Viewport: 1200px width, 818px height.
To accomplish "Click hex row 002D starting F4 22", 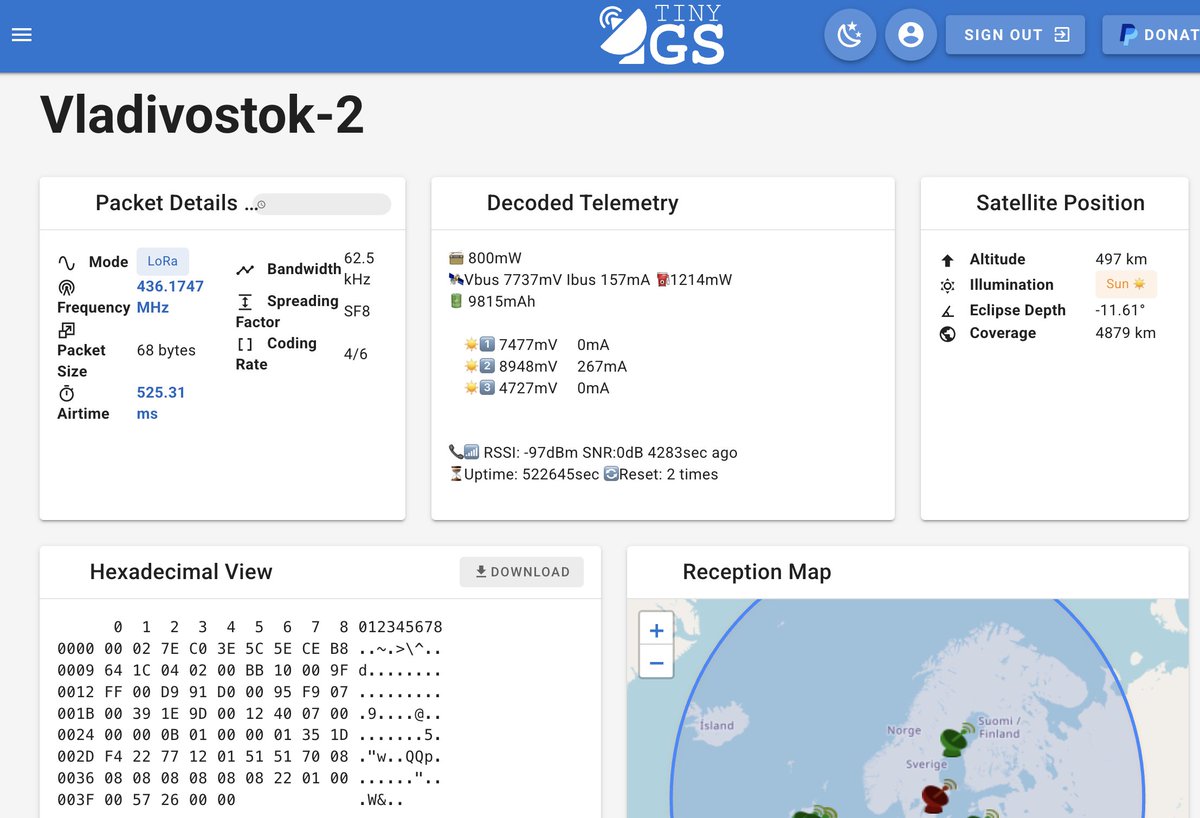I will (250, 756).
